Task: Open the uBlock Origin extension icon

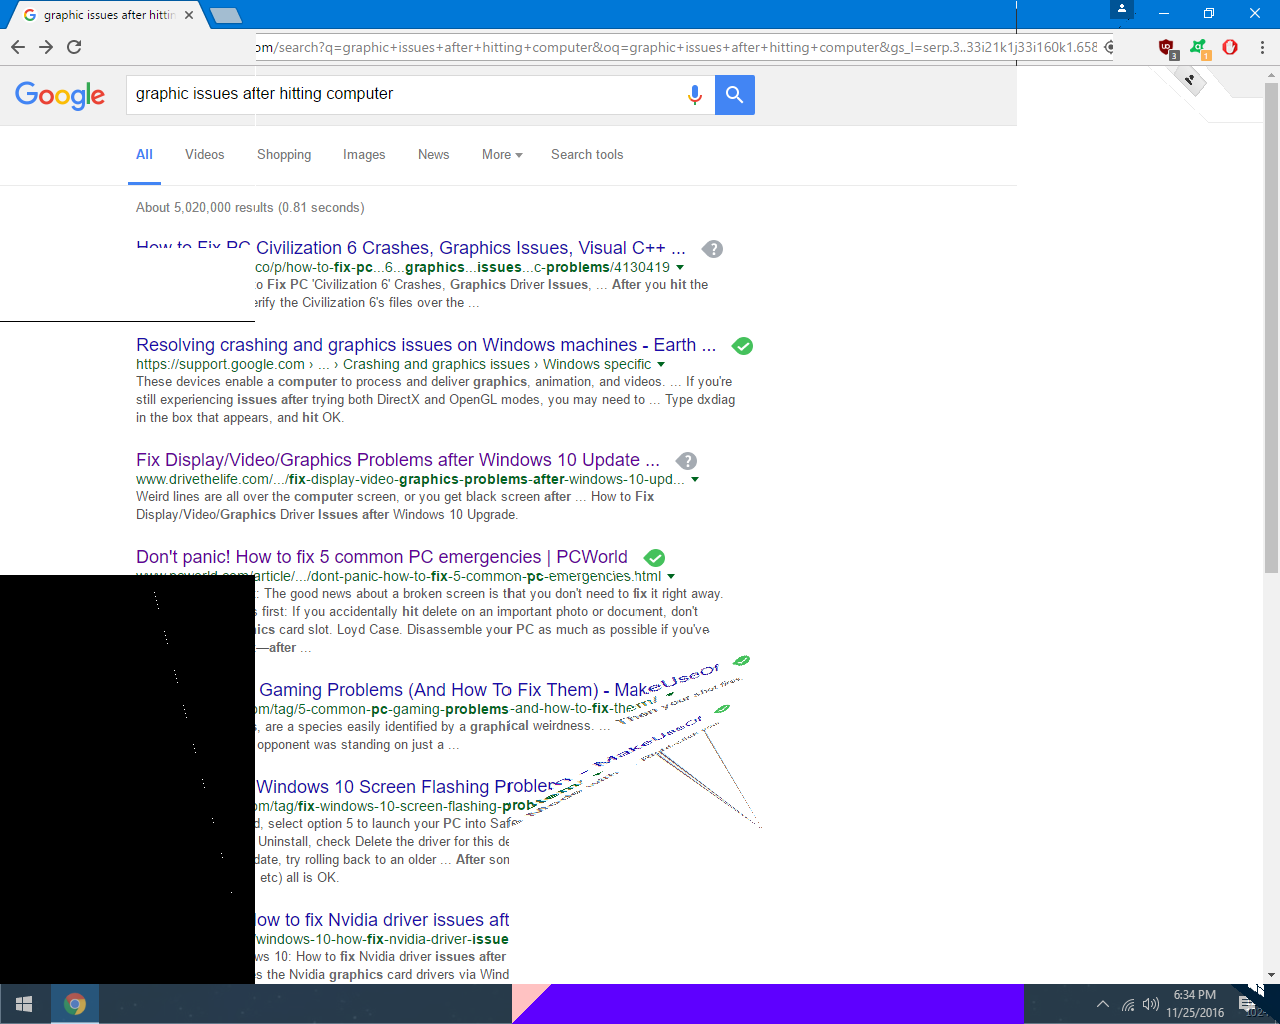Action: click(x=1167, y=48)
